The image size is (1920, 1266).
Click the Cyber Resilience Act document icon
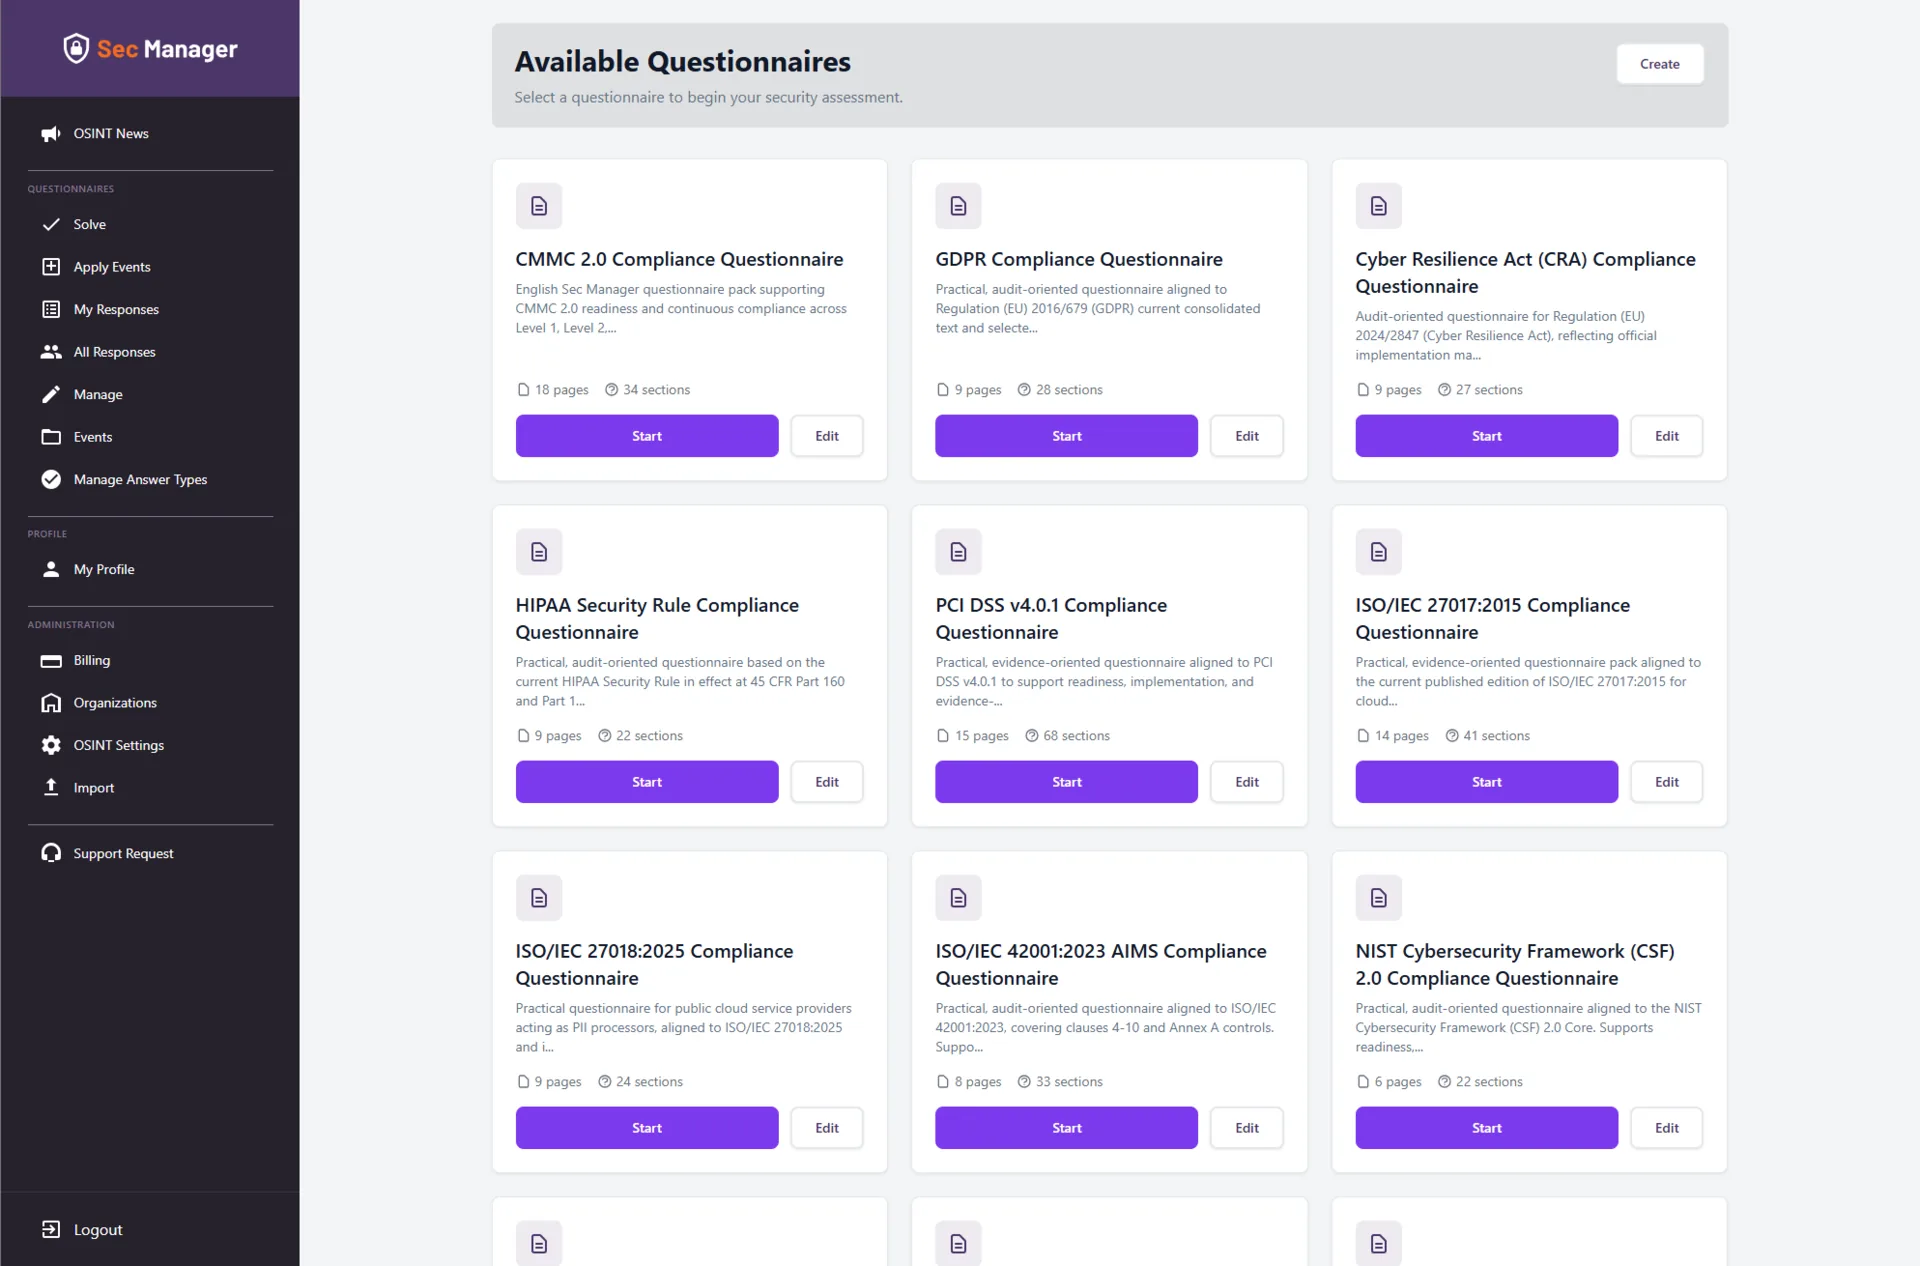(1378, 206)
